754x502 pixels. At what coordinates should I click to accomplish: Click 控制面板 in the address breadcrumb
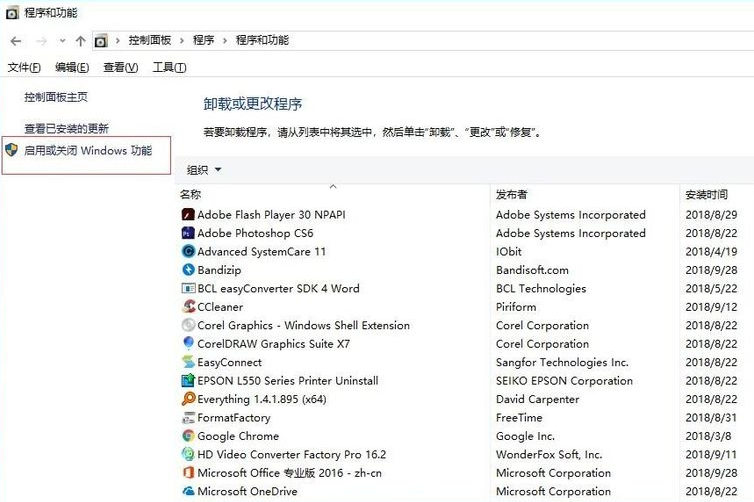tap(150, 41)
